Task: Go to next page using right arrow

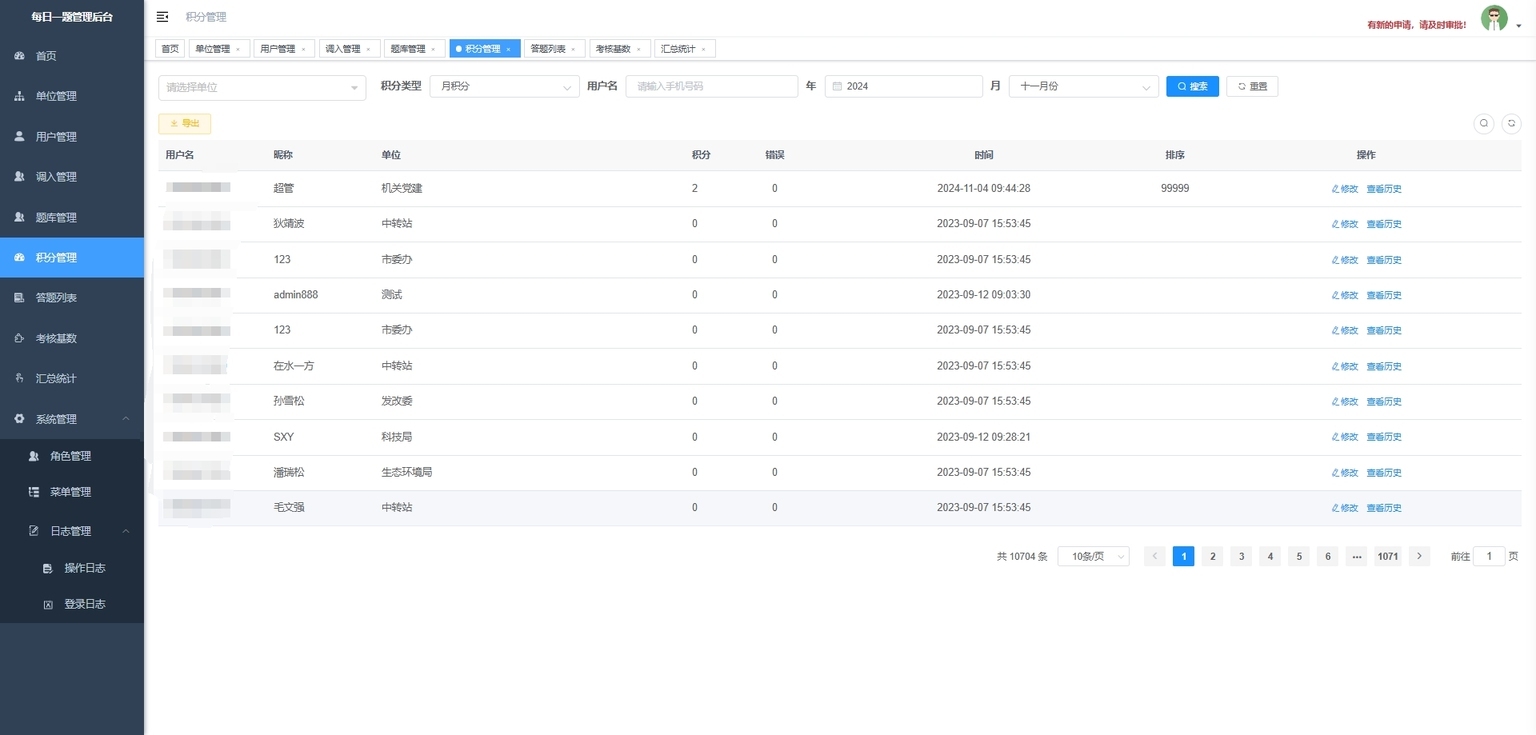Action: coord(1419,556)
